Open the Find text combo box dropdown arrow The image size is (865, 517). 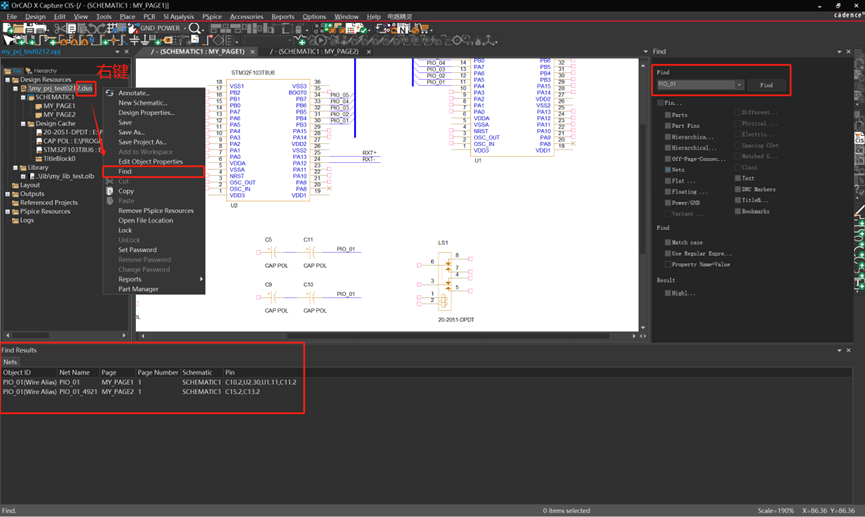pyautogui.click(x=739, y=84)
